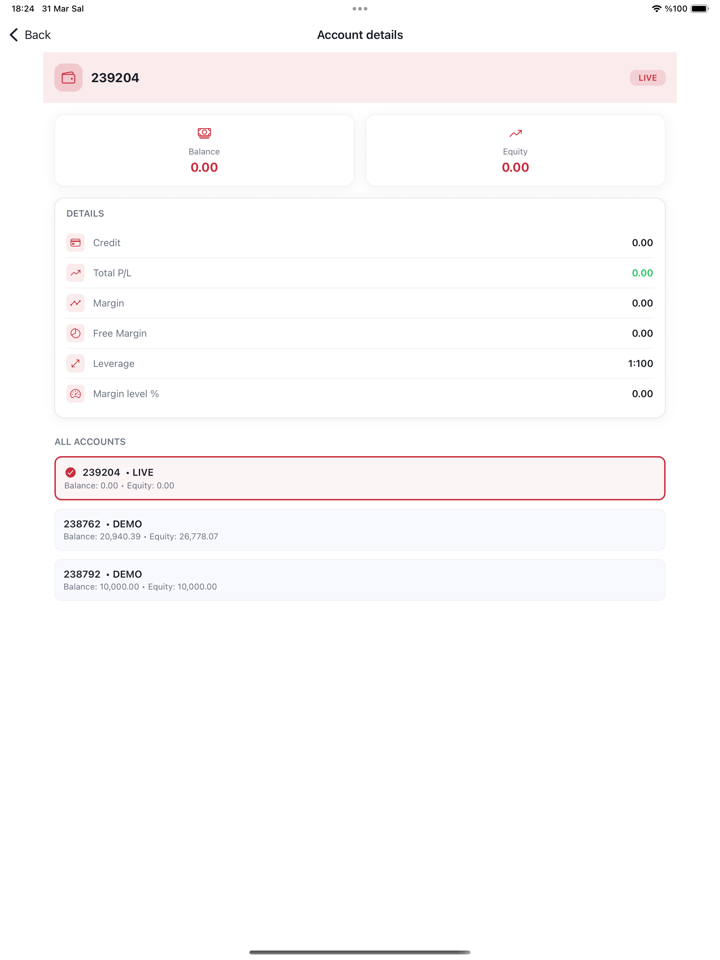Image resolution: width=720 pixels, height=960 pixels.
Task: Tap the Credit card icon
Action: [x=76, y=243]
